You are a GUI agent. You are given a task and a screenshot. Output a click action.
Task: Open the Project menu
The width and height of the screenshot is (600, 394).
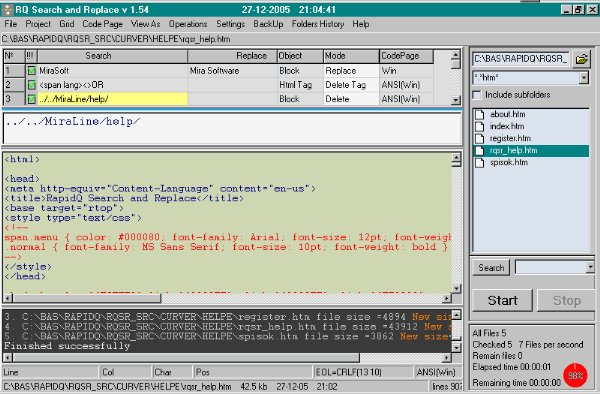pyautogui.click(x=38, y=24)
